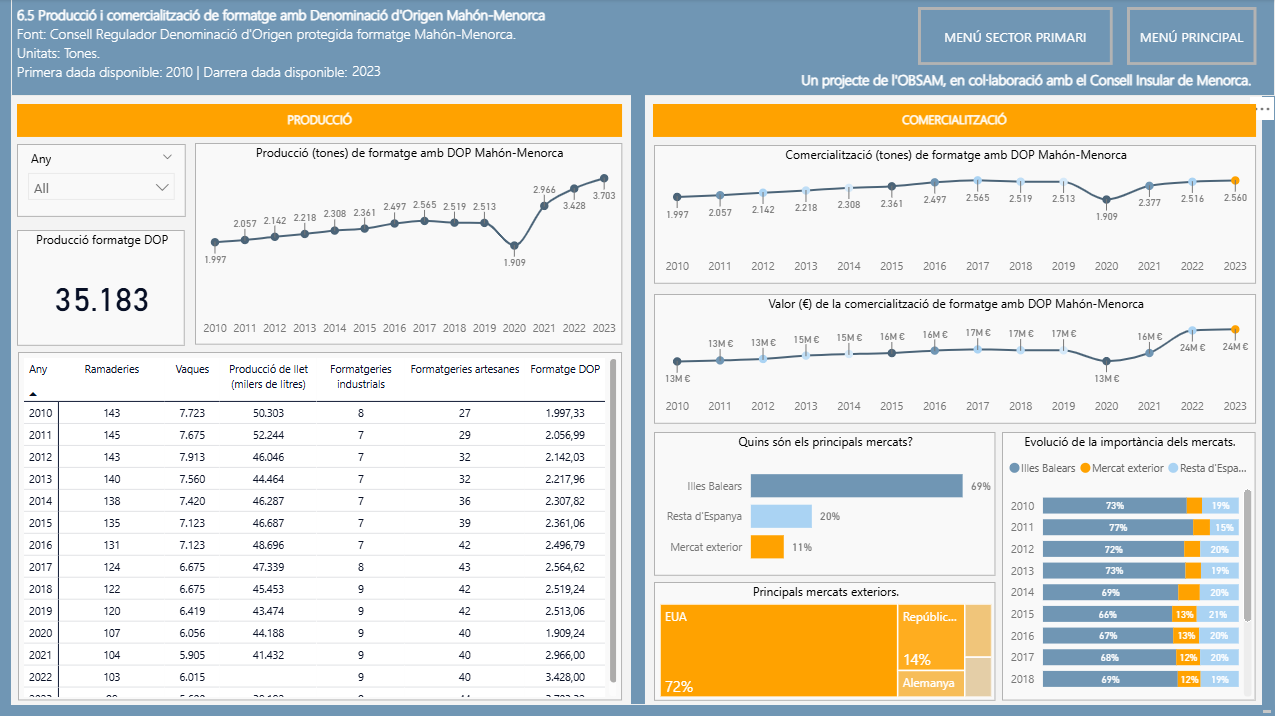Screen dimensions: 1275x716
Task: Click cell 7.913 in 2012 row
Action: point(192,456)
